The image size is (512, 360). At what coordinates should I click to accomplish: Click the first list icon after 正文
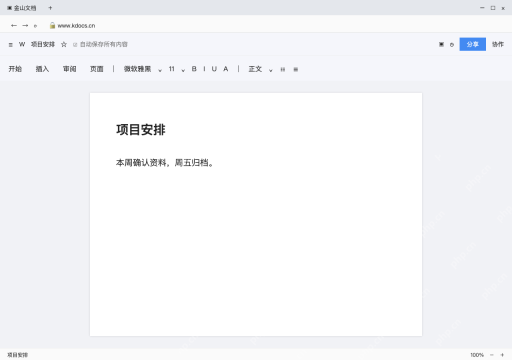(283, 69)
